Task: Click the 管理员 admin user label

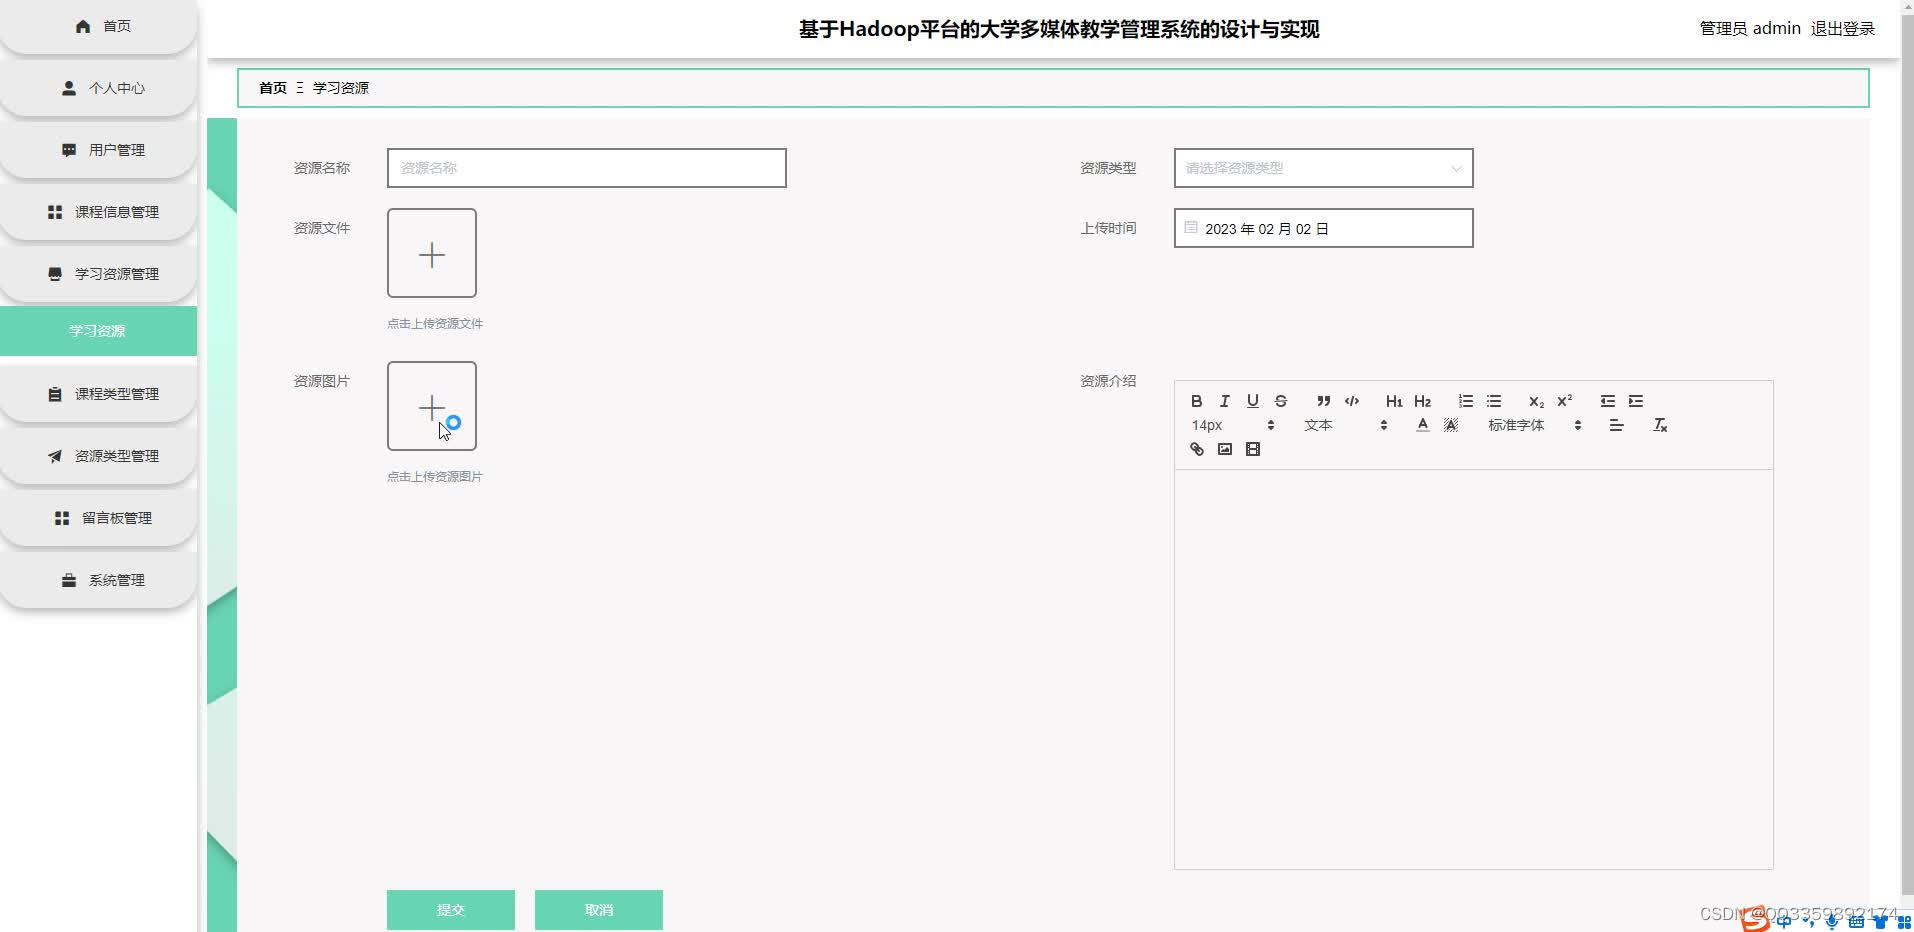Action: (1750, 29)
